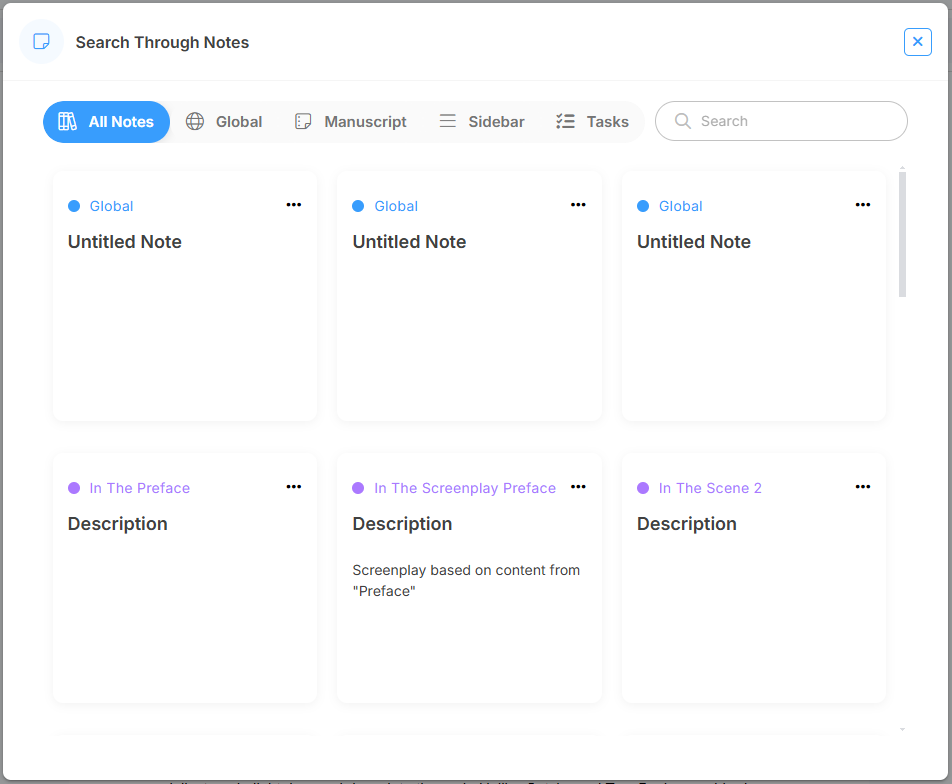Click the sticky note icon beside the title
This screenshot has width=952, height=784.
point(42,42)
